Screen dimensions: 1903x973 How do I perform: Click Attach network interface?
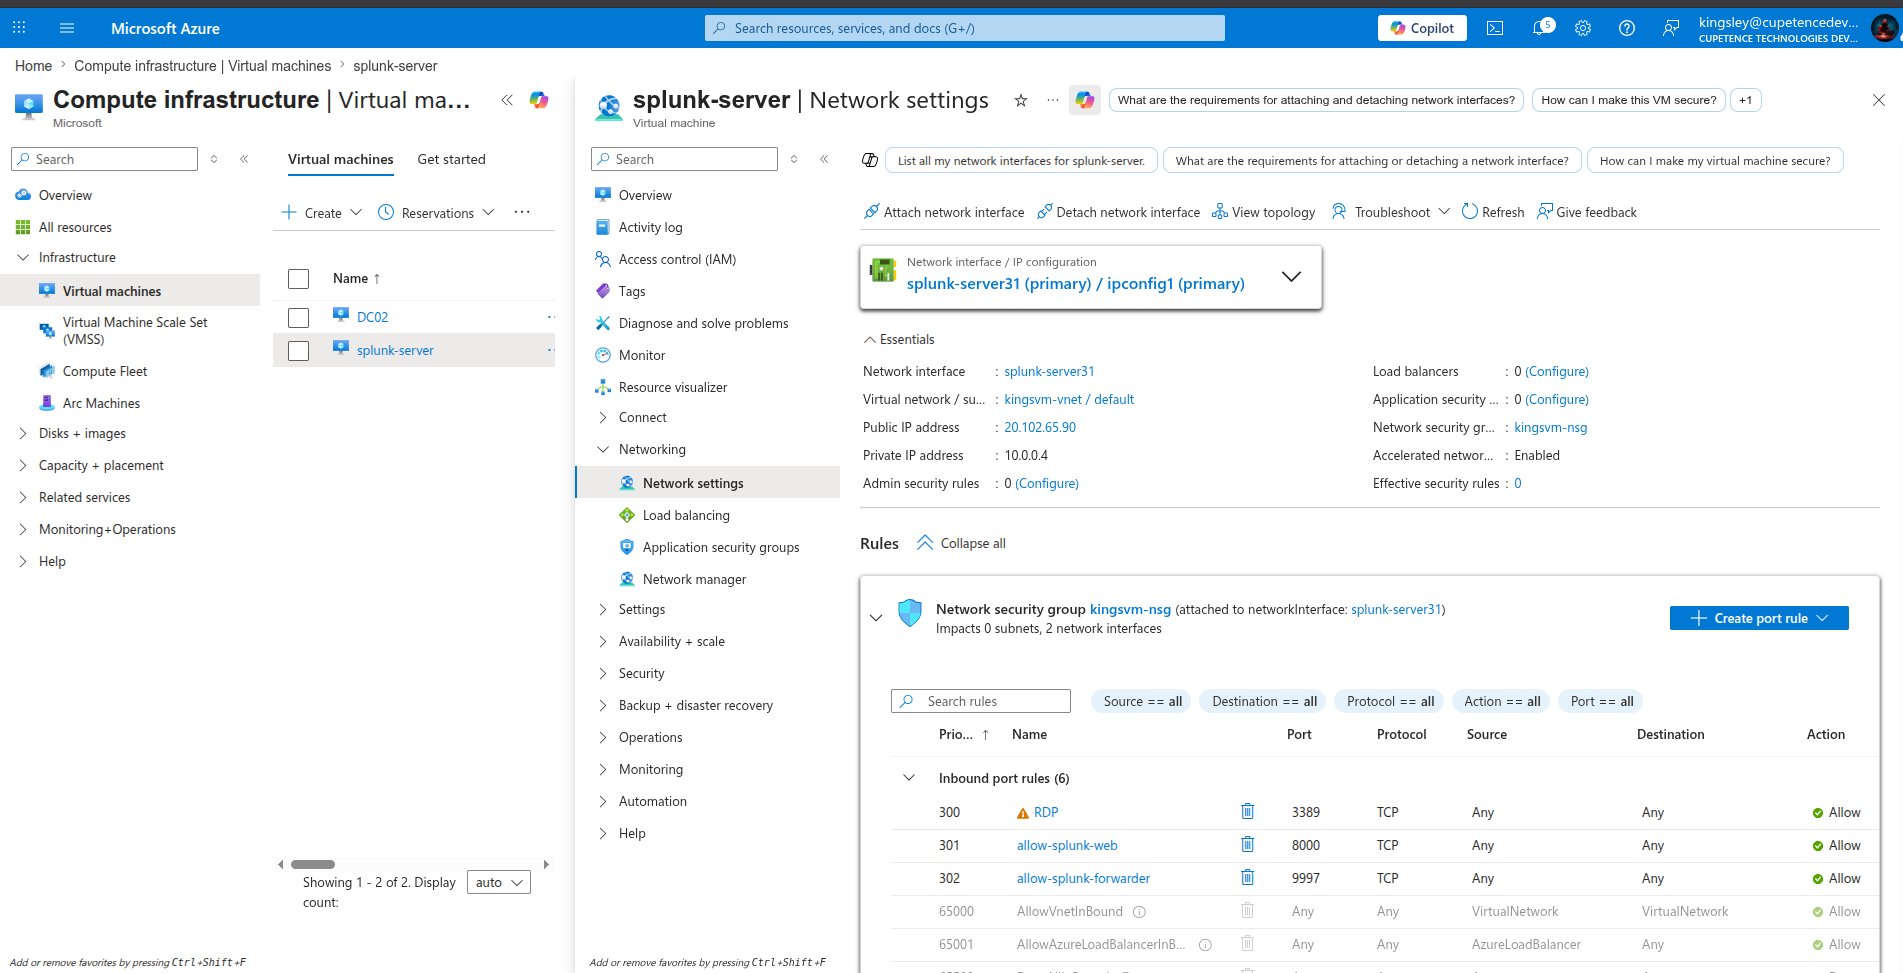pyautogui.click(x=944, y=212)
